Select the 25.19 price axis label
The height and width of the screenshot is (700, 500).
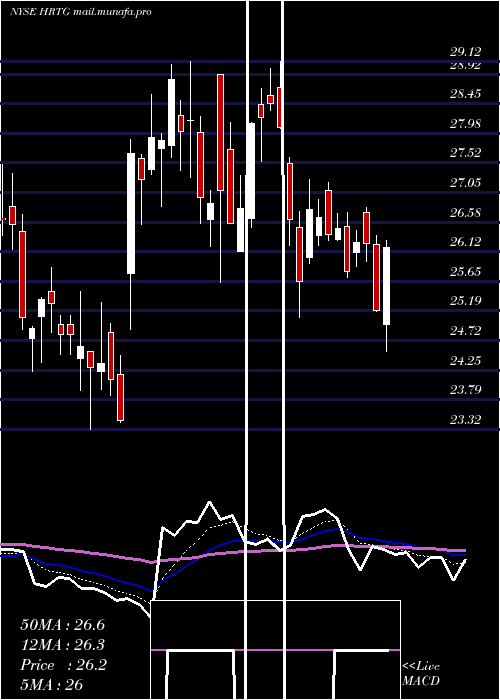466,301
